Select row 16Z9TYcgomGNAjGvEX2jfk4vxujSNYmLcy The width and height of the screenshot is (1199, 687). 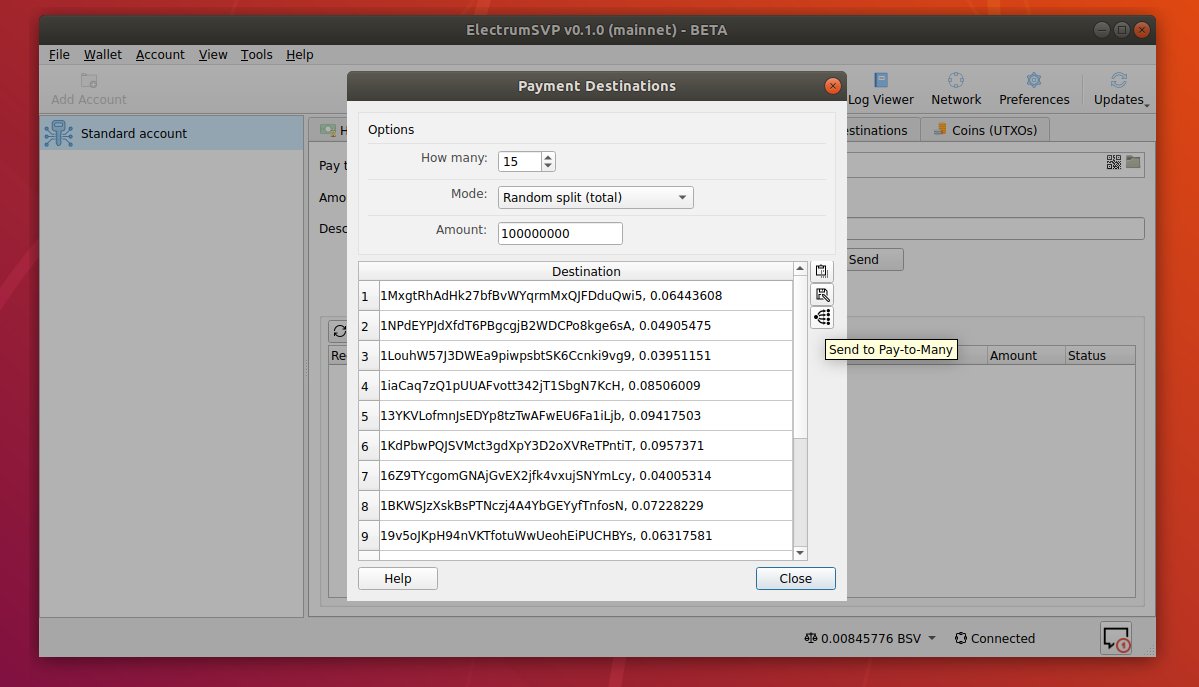click(x=586, y=475)
